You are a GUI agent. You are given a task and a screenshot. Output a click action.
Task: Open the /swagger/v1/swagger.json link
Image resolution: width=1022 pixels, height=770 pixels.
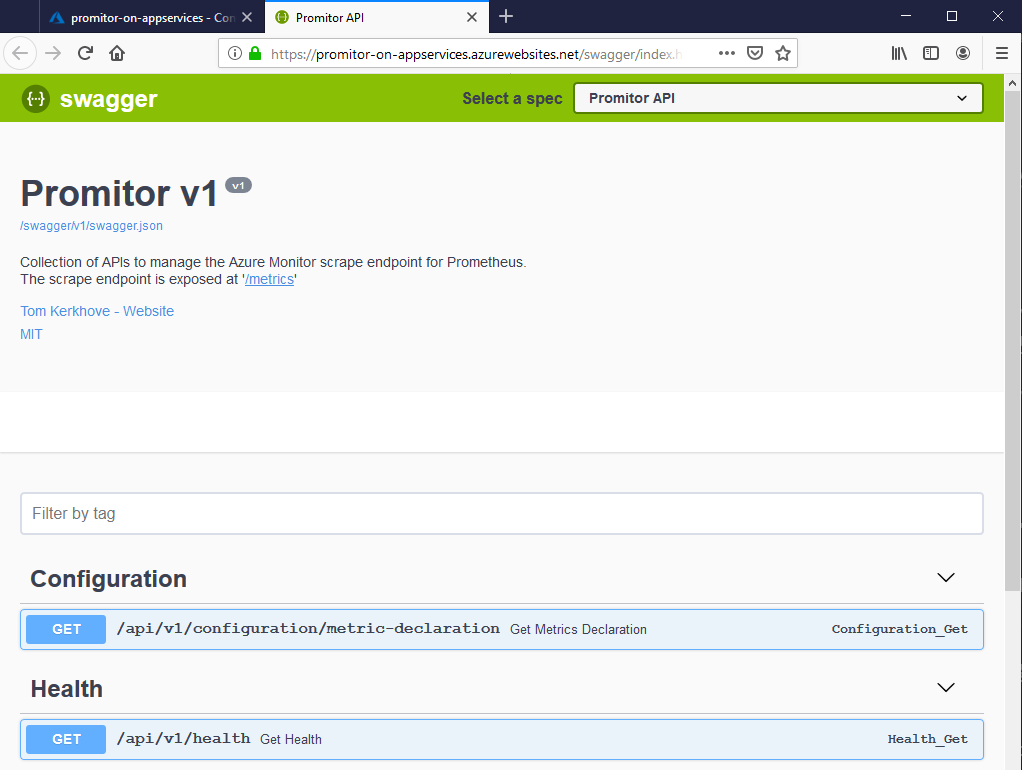tap(91, 226)
